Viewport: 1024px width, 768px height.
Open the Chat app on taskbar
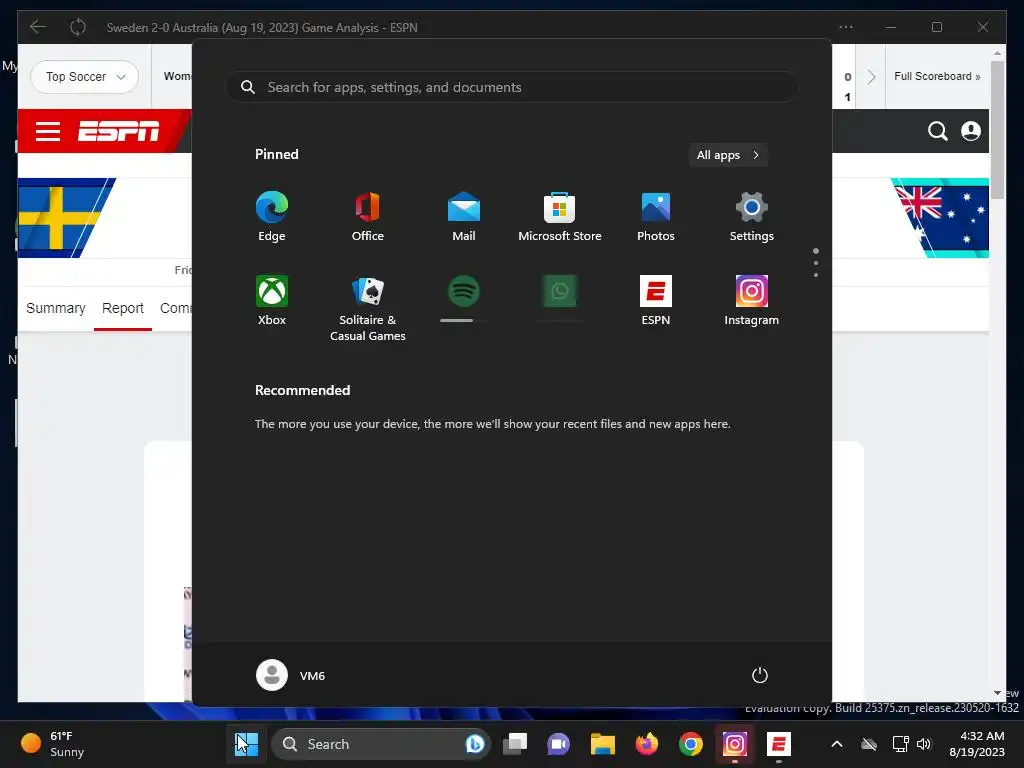coord(558,744)
